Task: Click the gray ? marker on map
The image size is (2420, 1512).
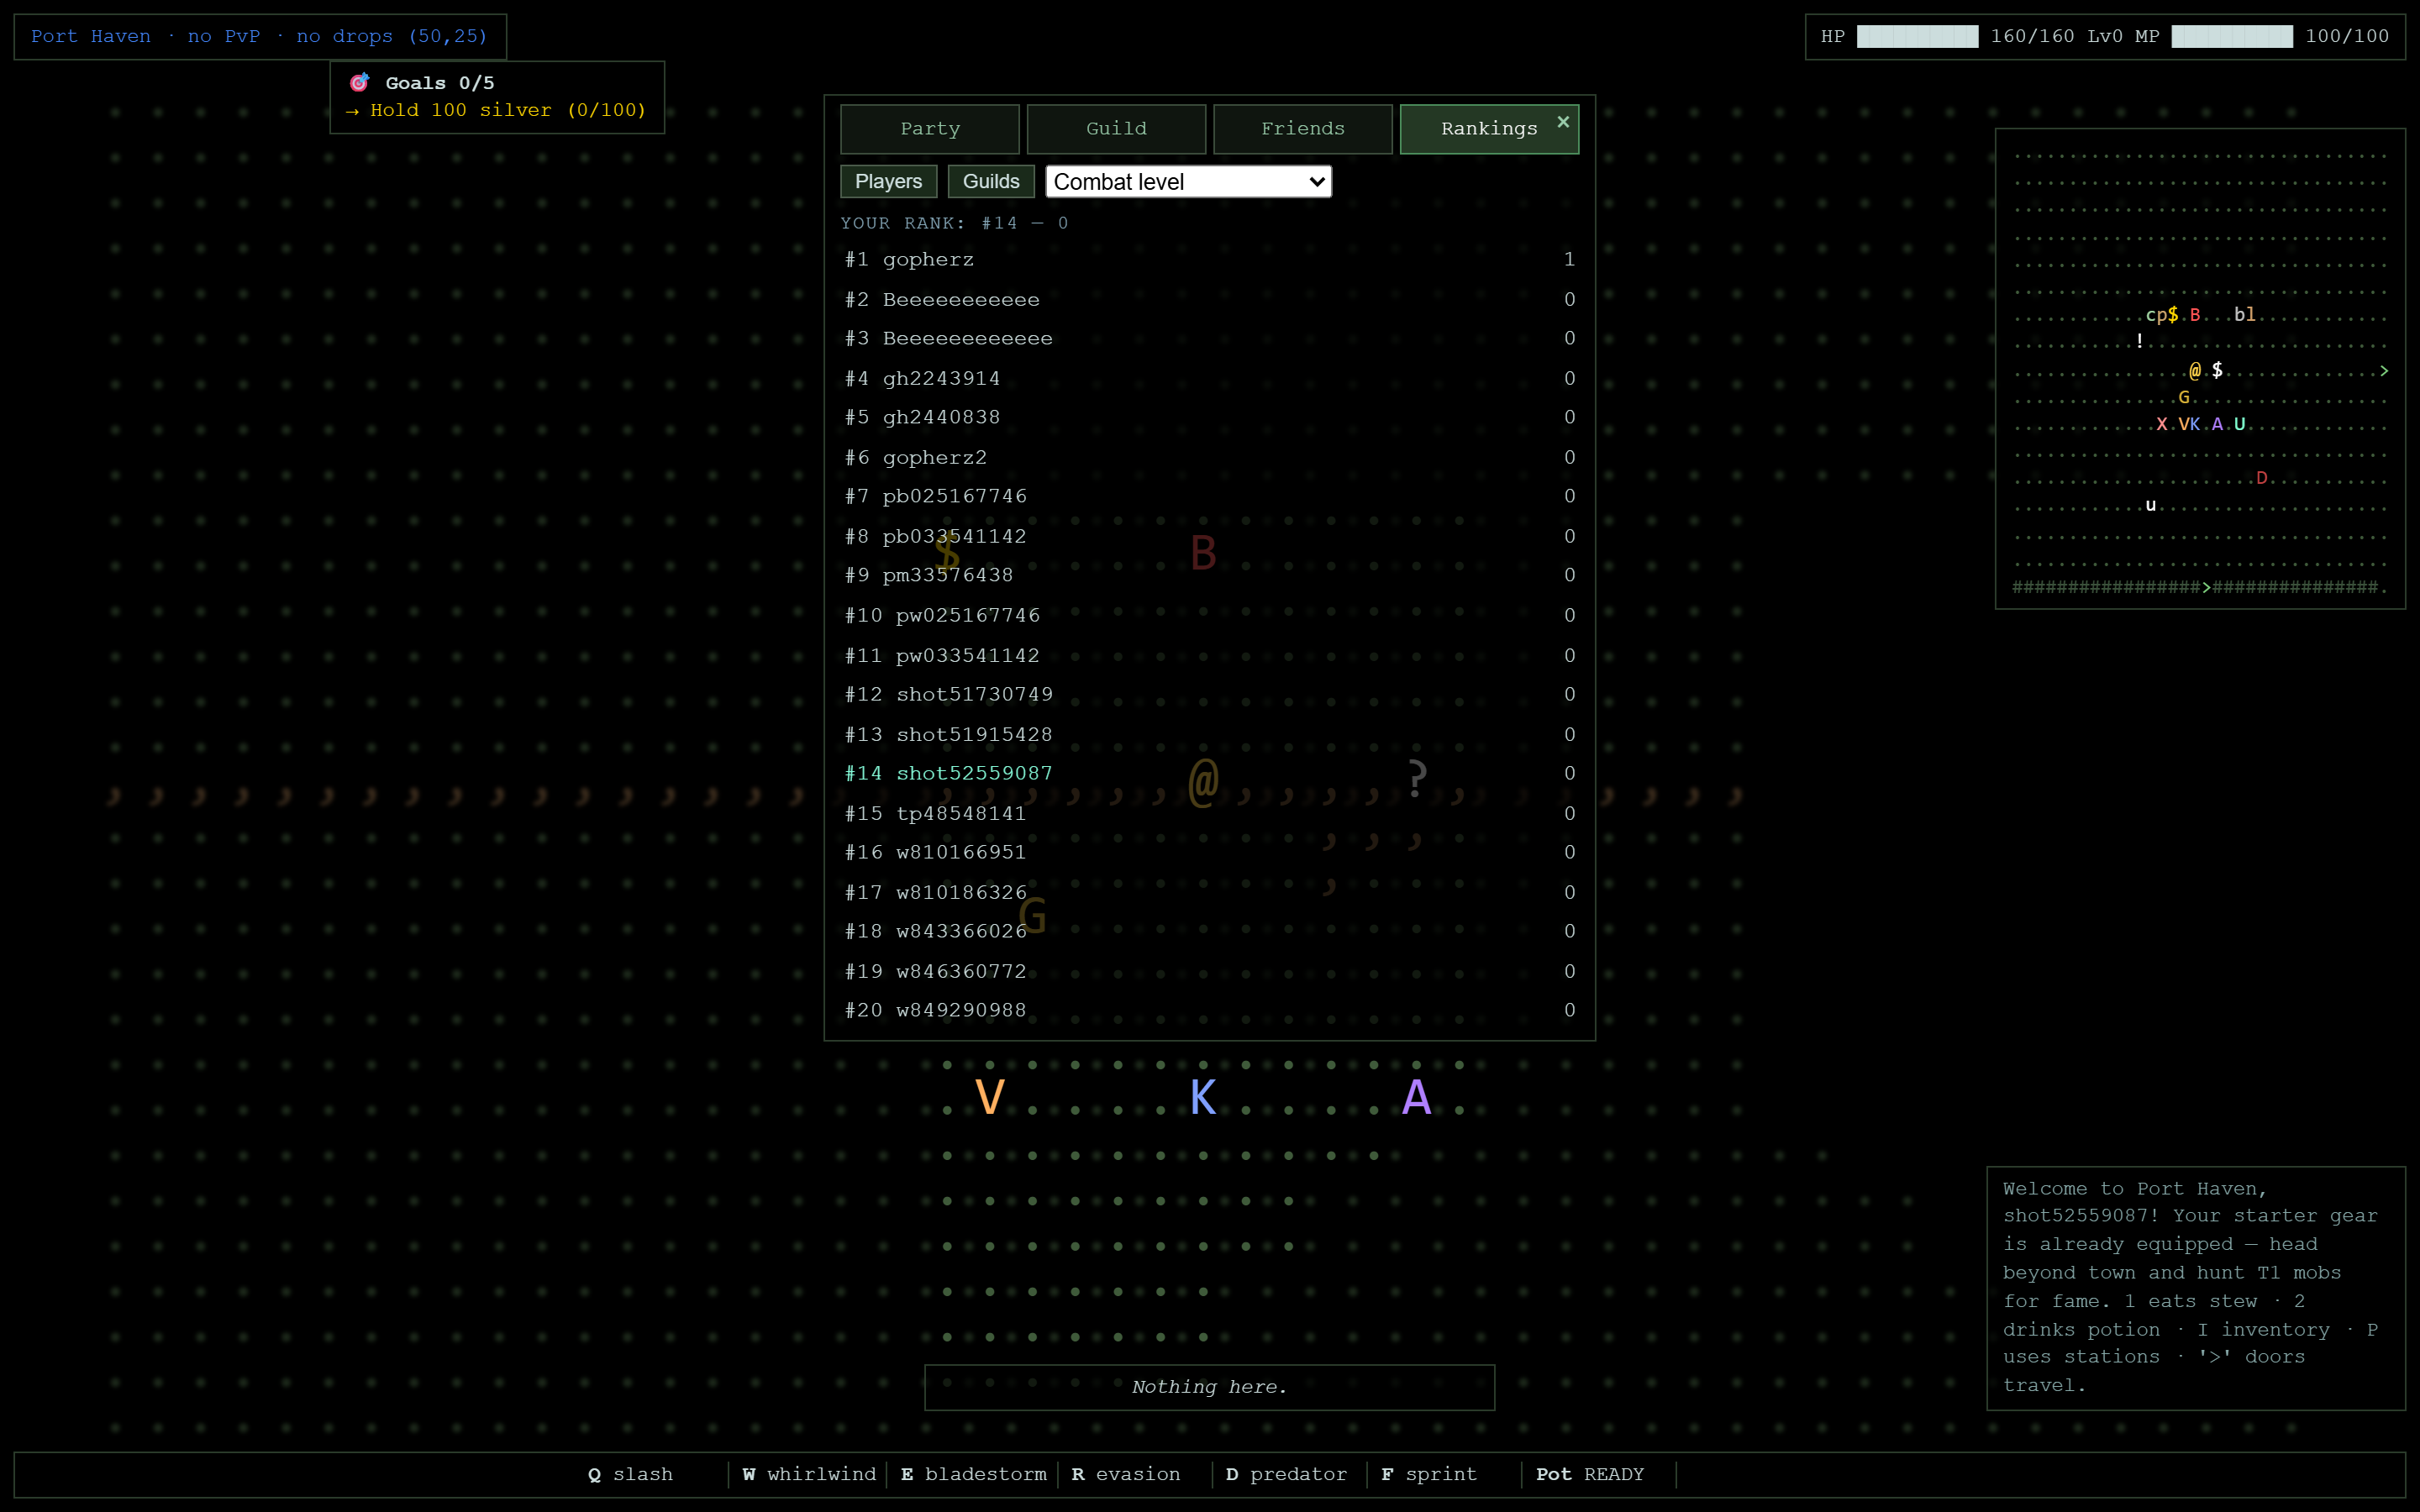Action: (x=1416, y=777)
